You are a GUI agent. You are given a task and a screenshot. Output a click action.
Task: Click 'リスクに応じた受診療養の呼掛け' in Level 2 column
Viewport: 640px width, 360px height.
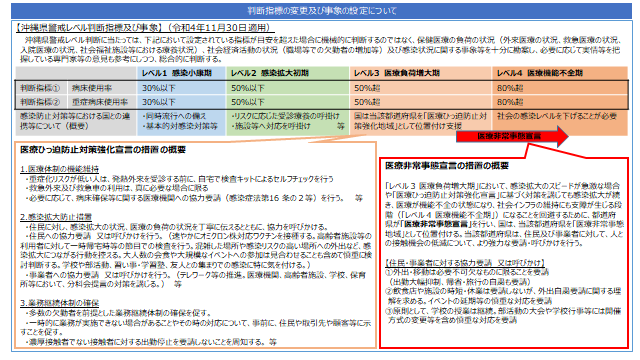pos(285,116)
